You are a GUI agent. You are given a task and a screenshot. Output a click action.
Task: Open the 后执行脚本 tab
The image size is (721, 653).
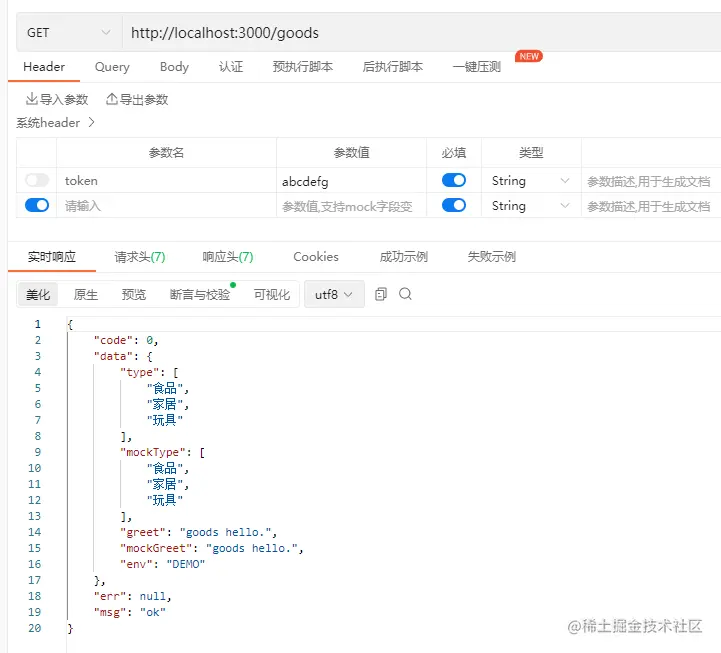click(393, 67)
